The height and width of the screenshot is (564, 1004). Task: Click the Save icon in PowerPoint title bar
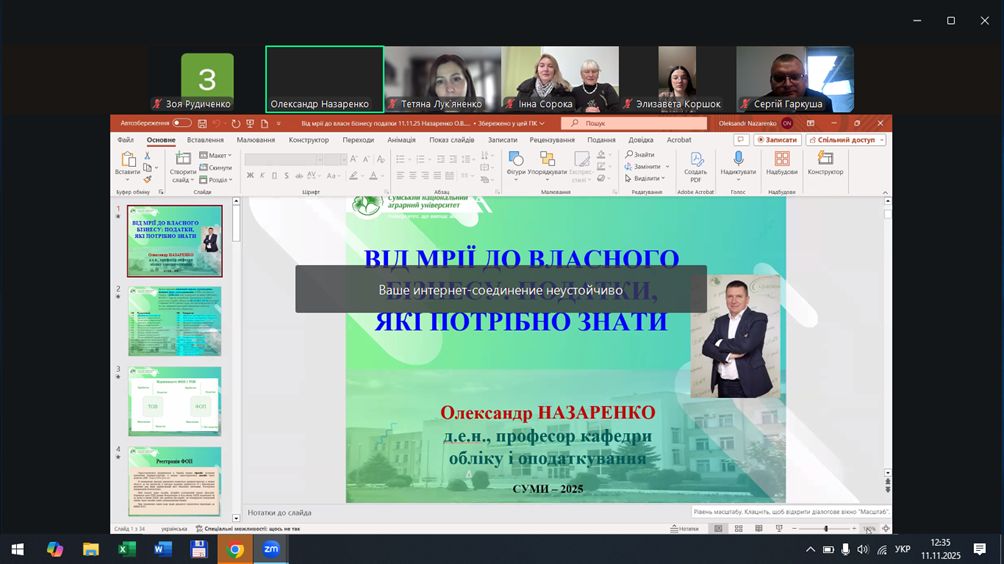pos(202,123)
